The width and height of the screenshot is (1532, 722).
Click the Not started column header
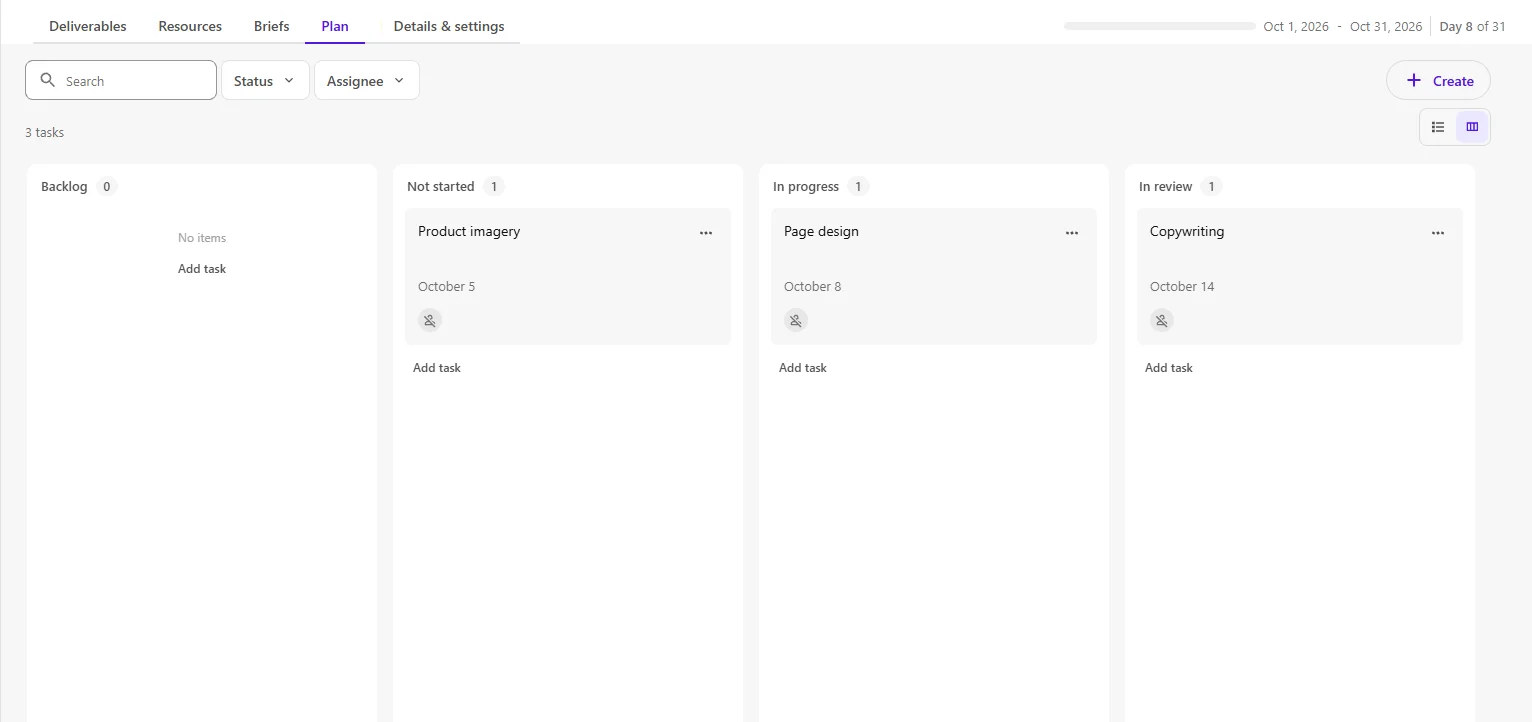coord(441,186)
